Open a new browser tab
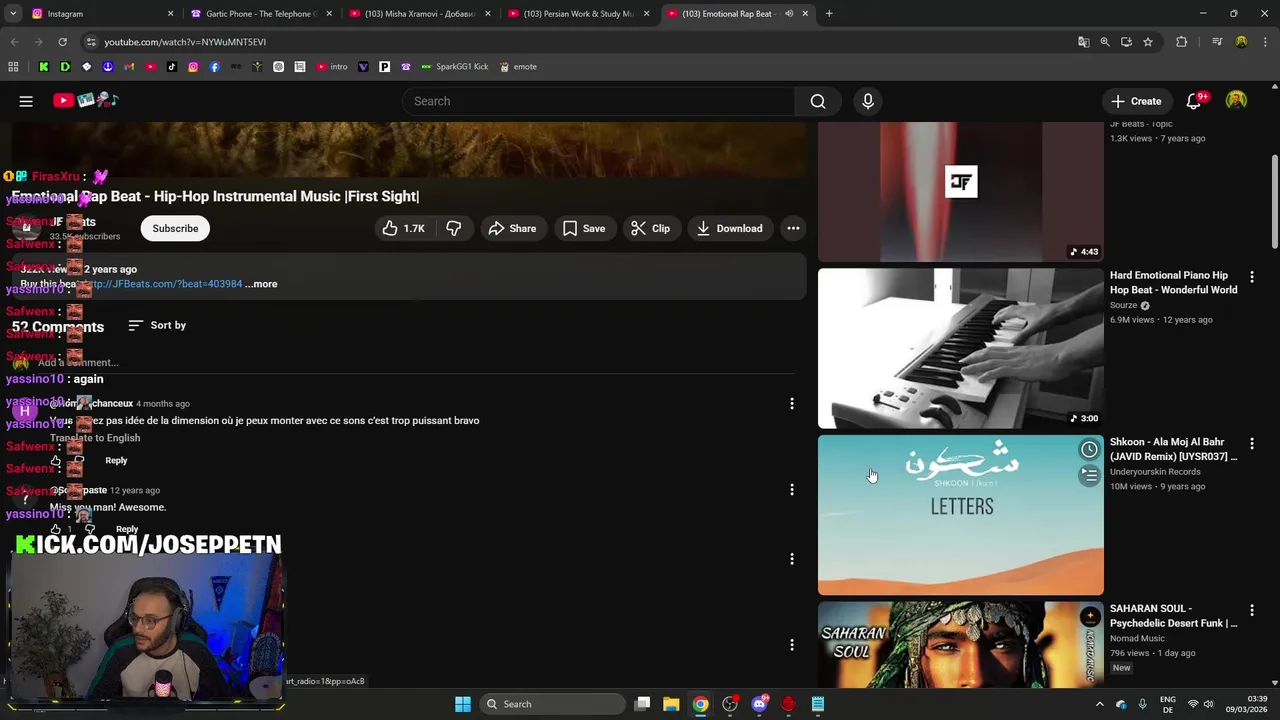1280x720 pixels. pyautogui.click(x=829, y=14)
